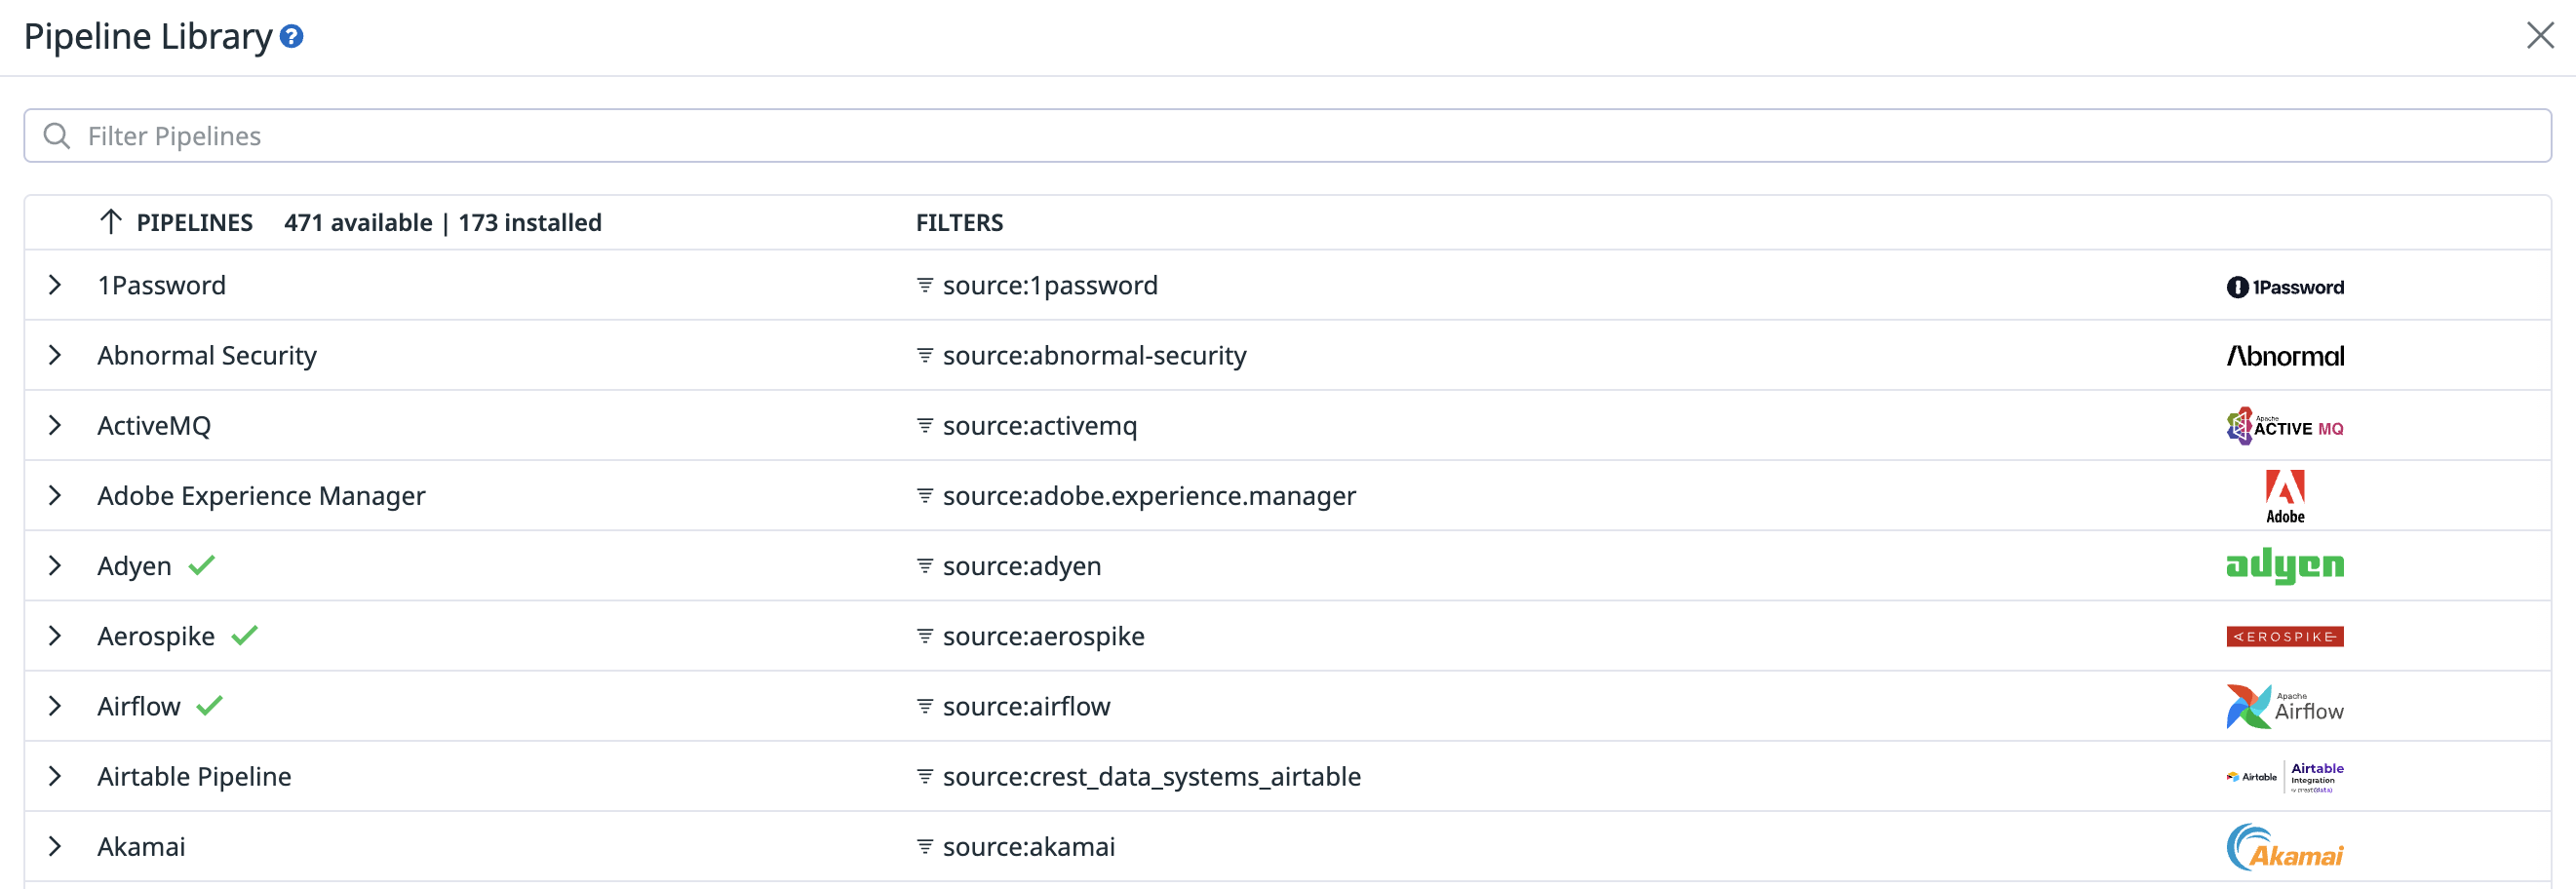The height and width of the screenshot is (889, 2576).
Task: Click the Akamai logo icon
Action: tap(2284, 848)
